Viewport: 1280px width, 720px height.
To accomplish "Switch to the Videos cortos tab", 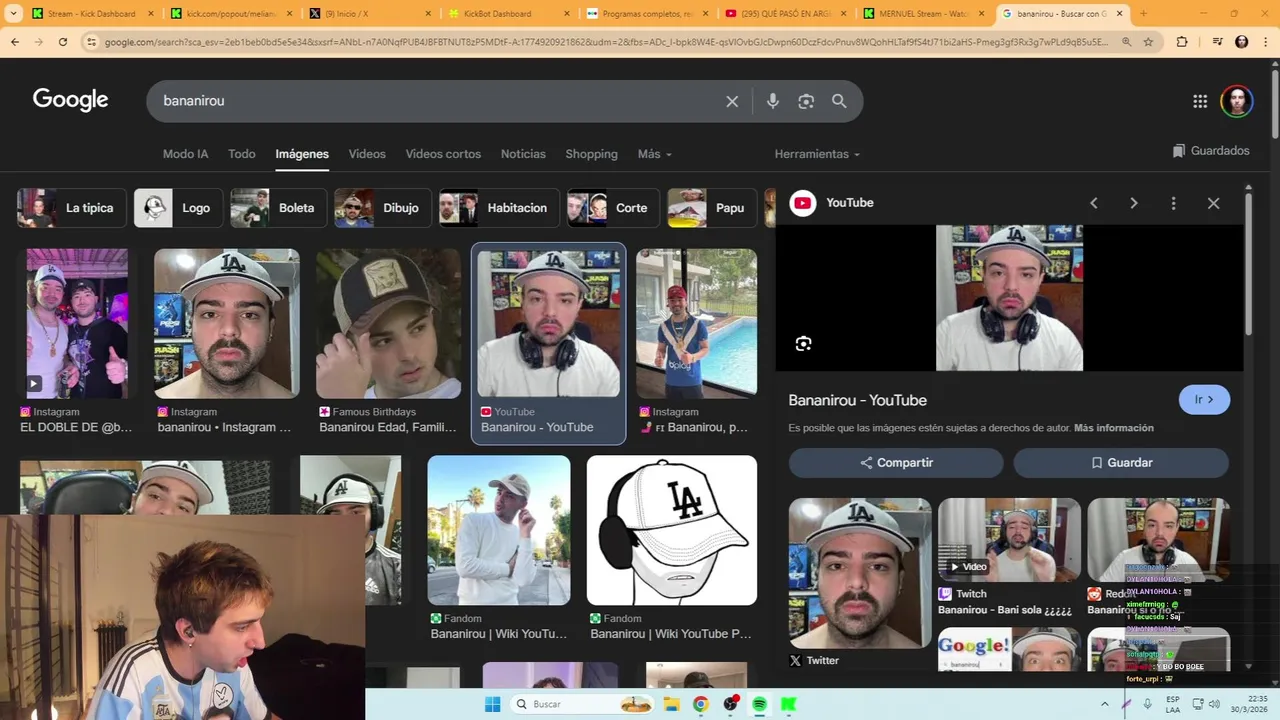I will tap(443, 154).
